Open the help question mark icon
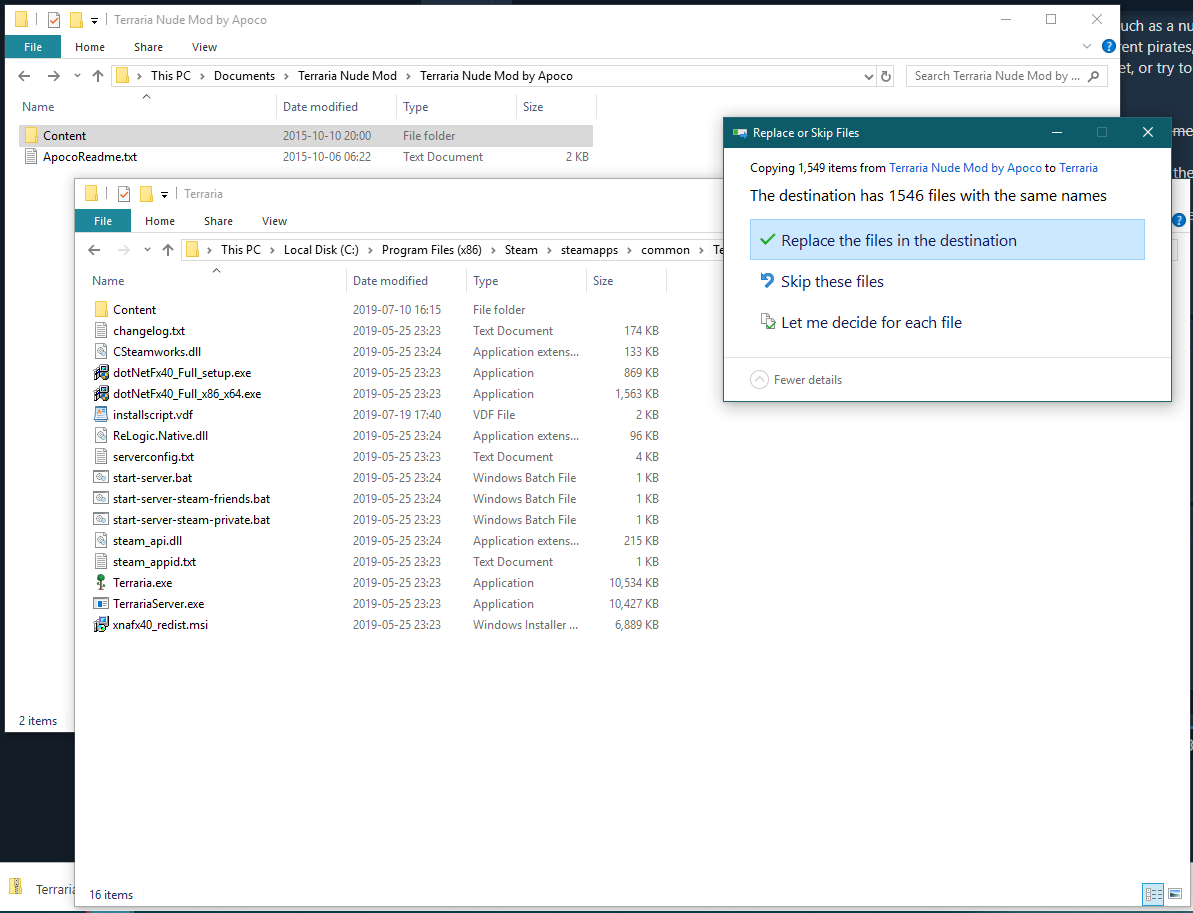The height and width of the screenshot is (913, 1193). [x=1108, y=47]
